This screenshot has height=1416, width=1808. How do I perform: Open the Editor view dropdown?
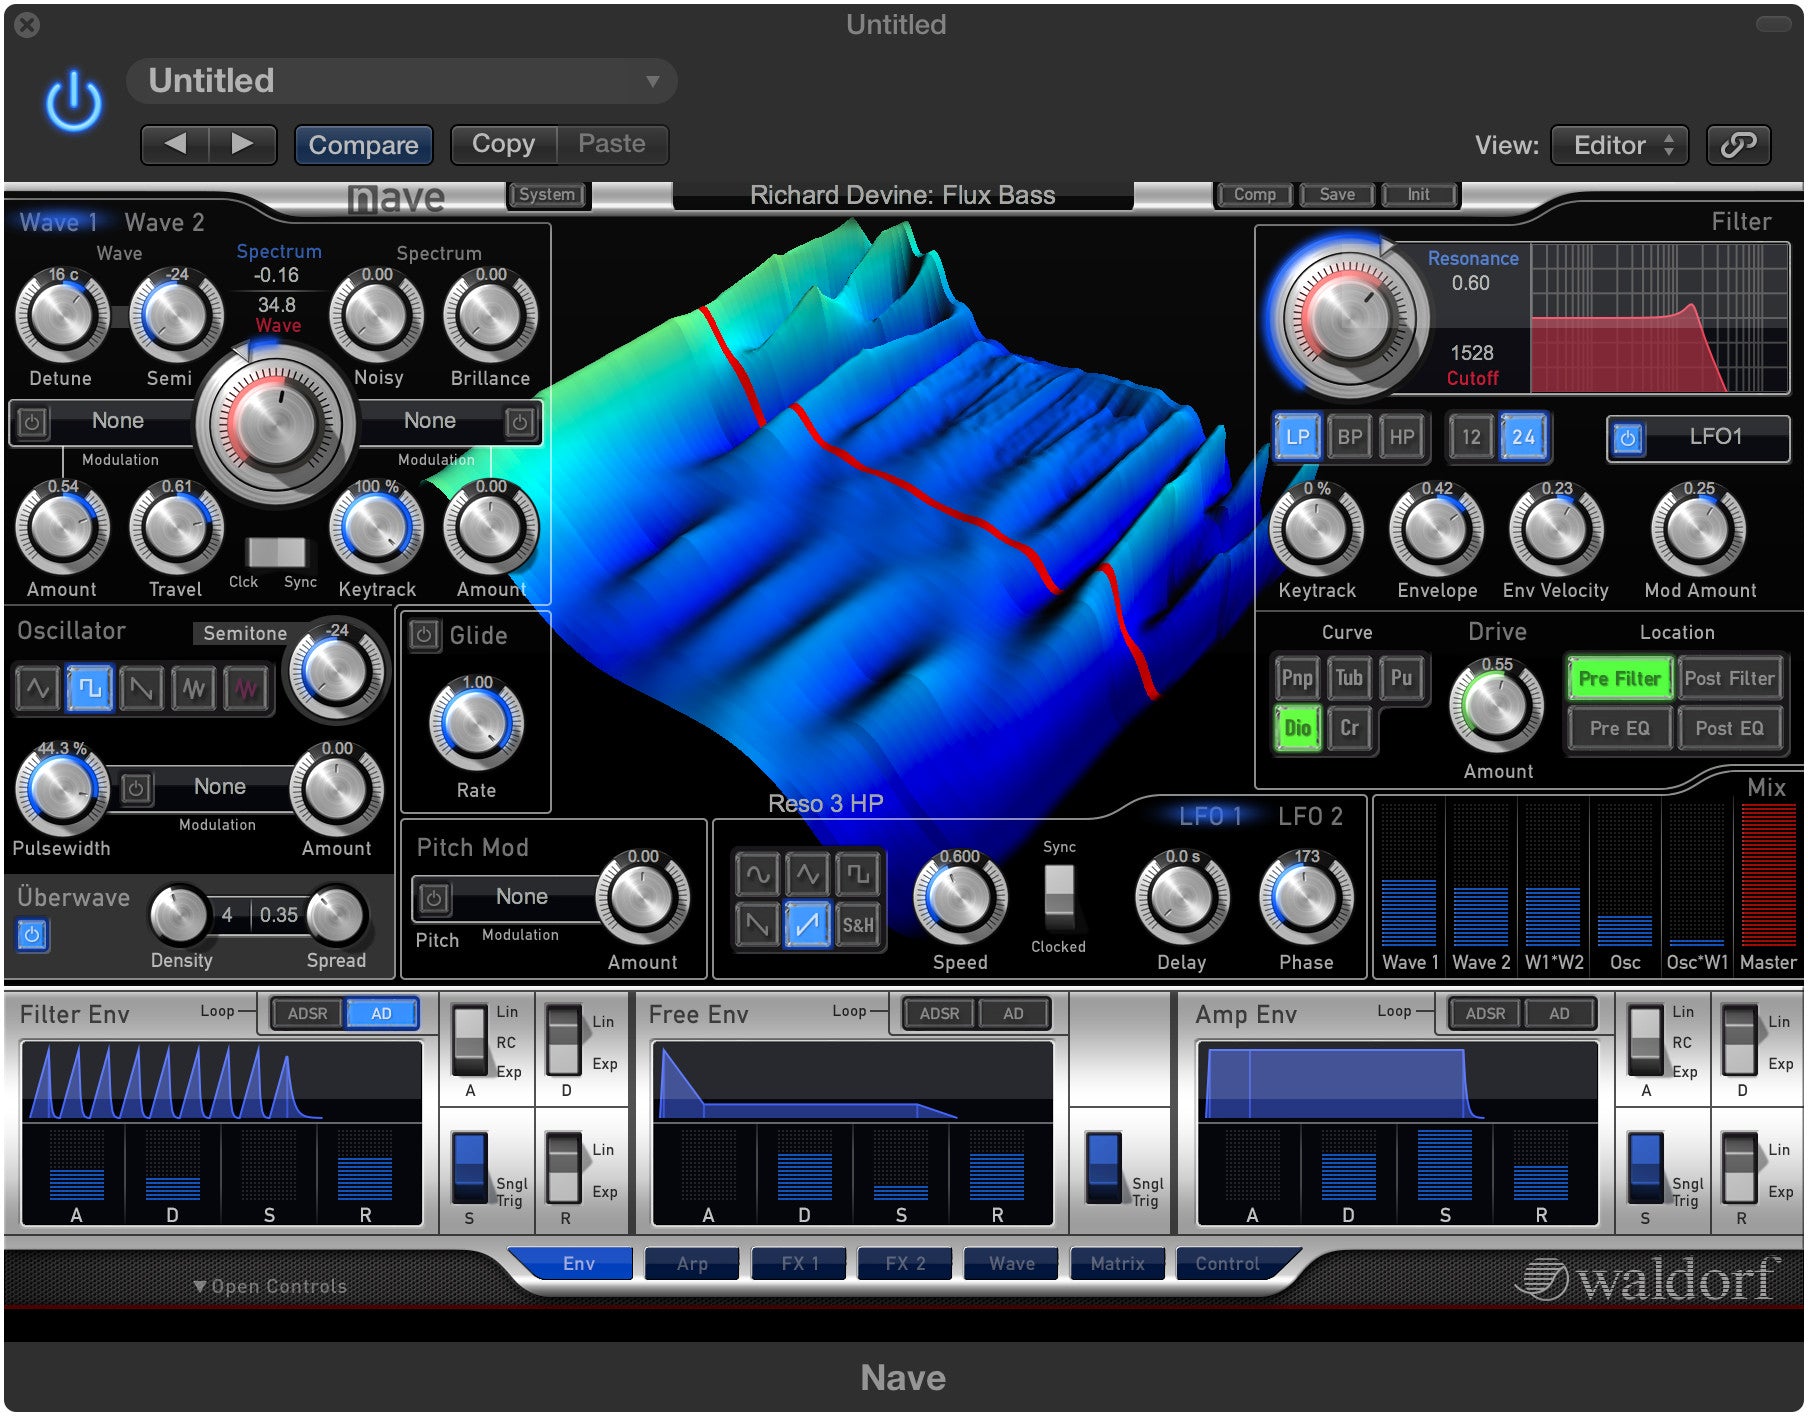[1618, 145]
